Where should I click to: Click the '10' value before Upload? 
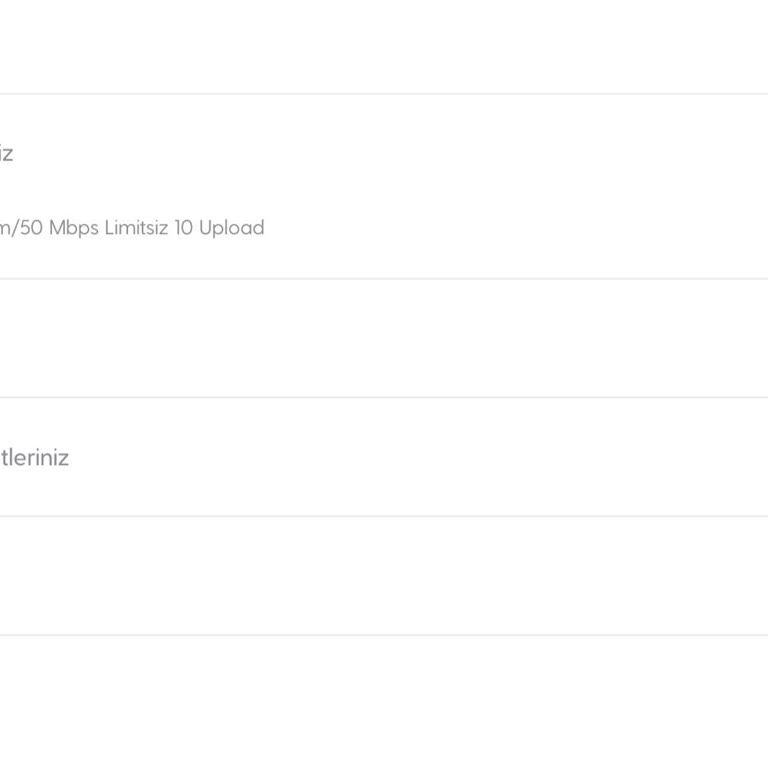(x=183, y=228)
